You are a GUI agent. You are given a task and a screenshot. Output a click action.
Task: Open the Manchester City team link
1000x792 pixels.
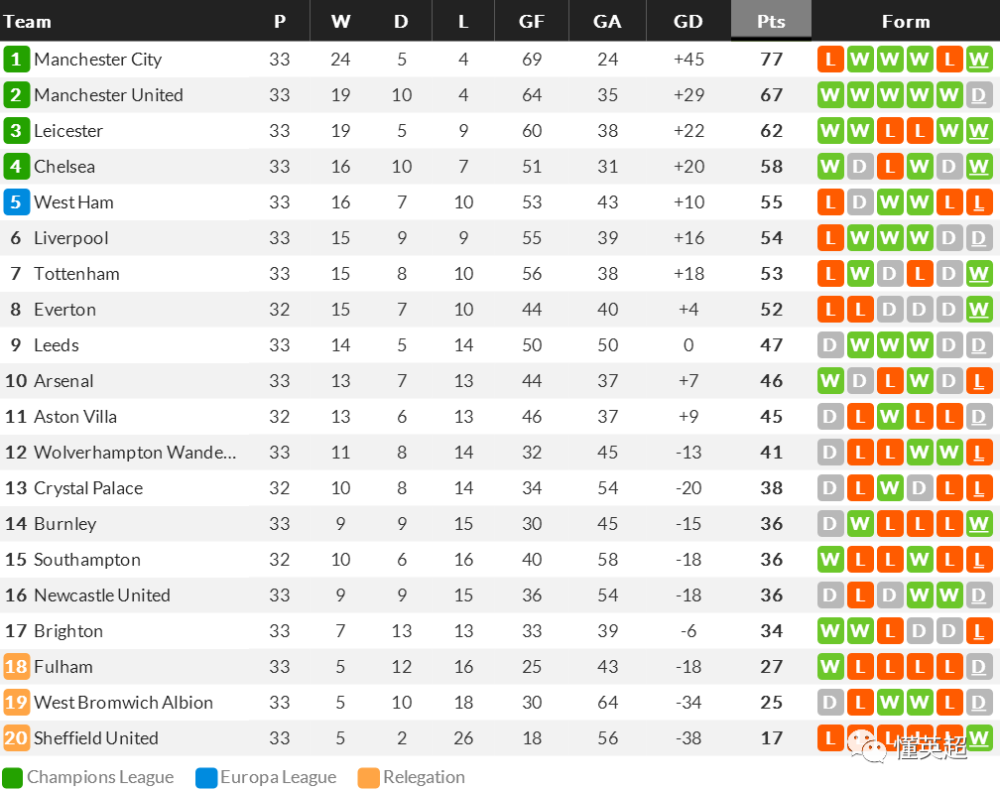point(98,59)
